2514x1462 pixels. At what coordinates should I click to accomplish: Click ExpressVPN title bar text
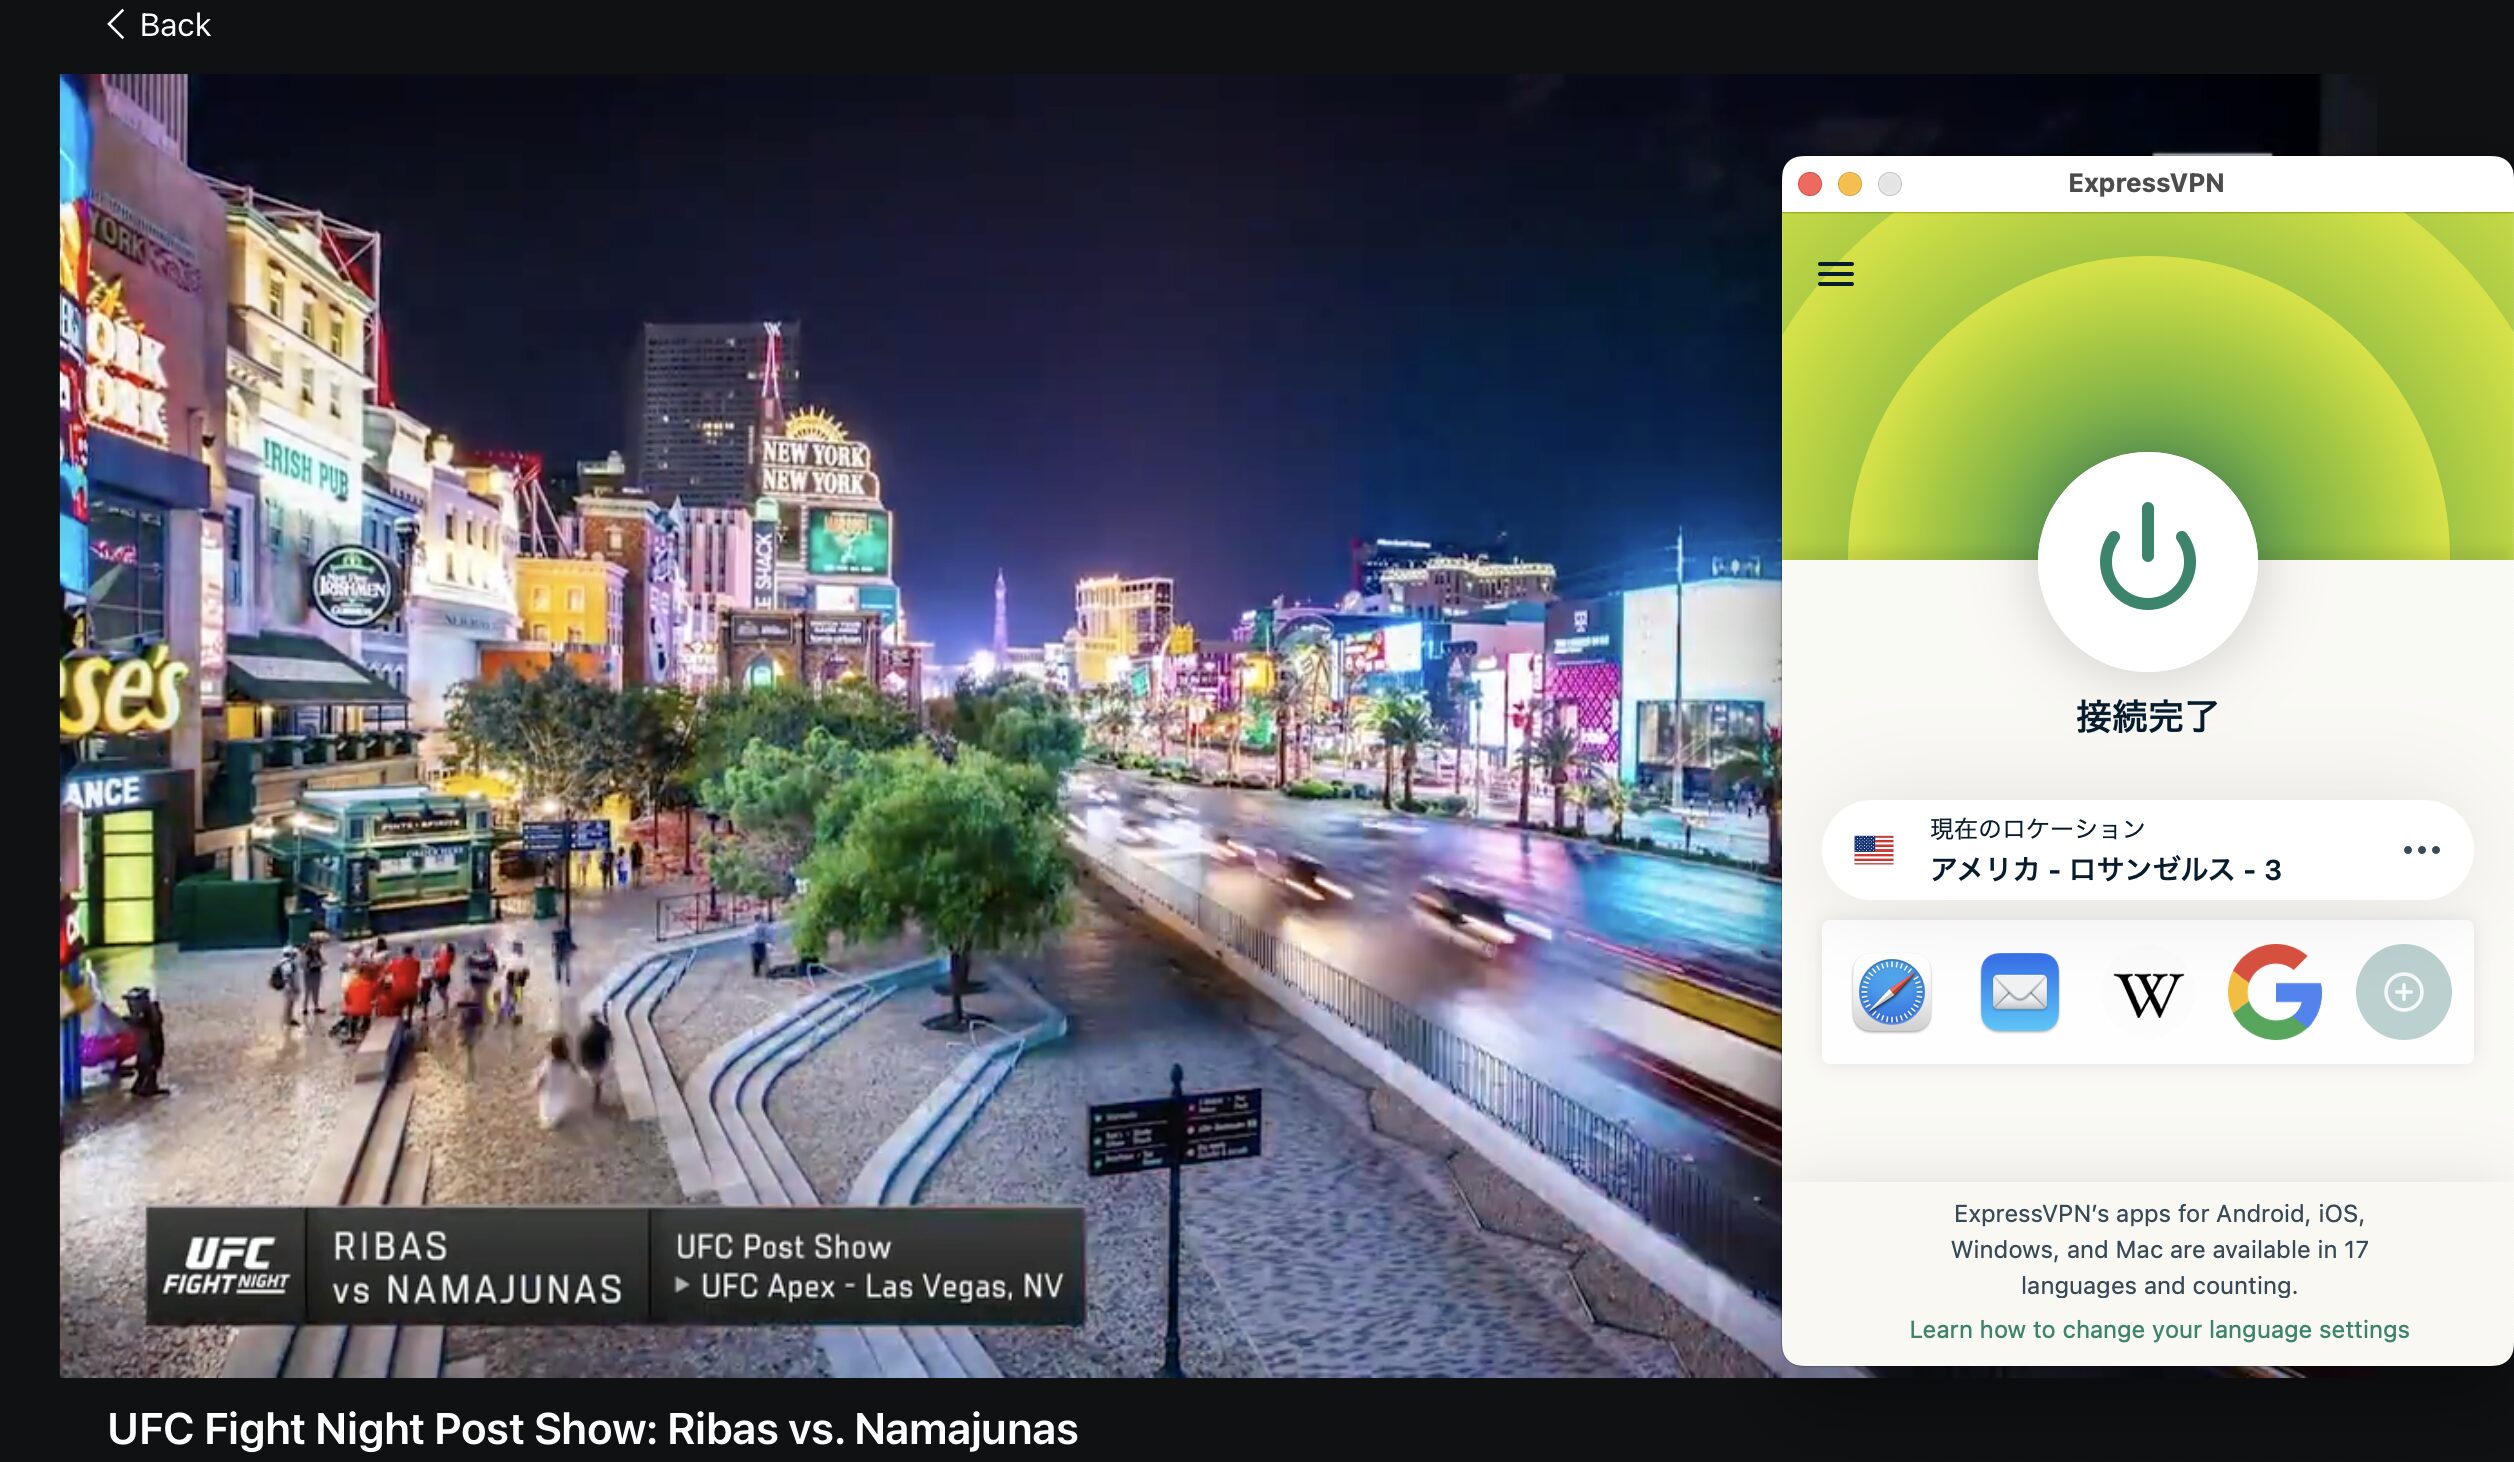(2146, 183)
